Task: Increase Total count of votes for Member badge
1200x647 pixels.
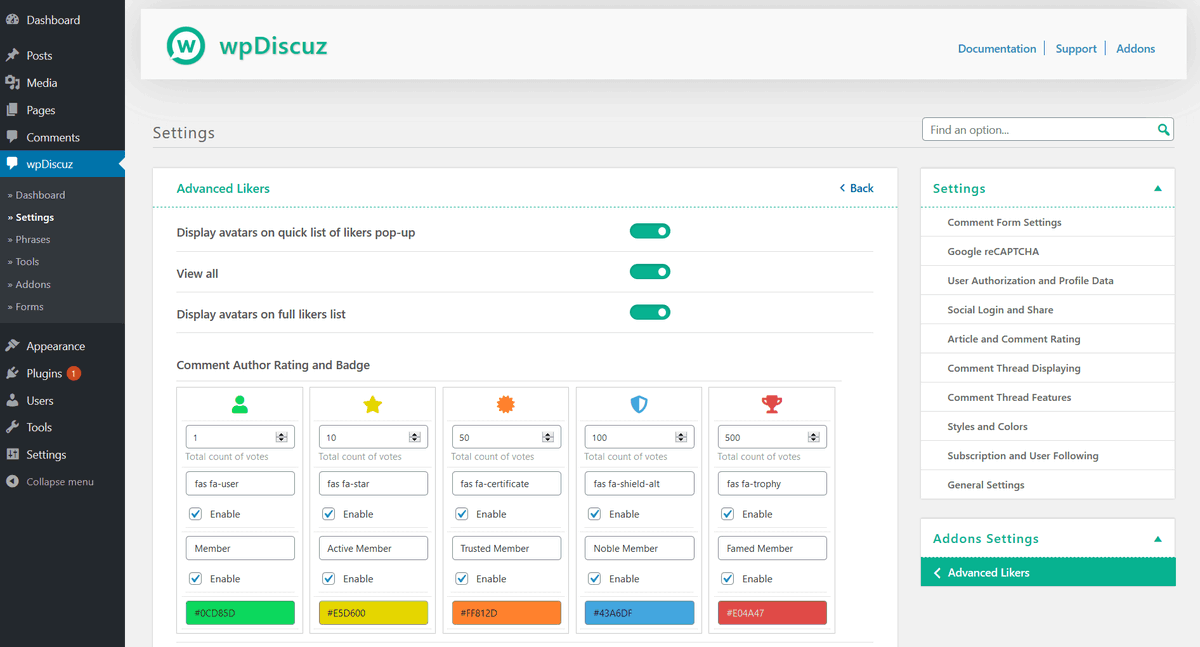Action: coord(281,433)
